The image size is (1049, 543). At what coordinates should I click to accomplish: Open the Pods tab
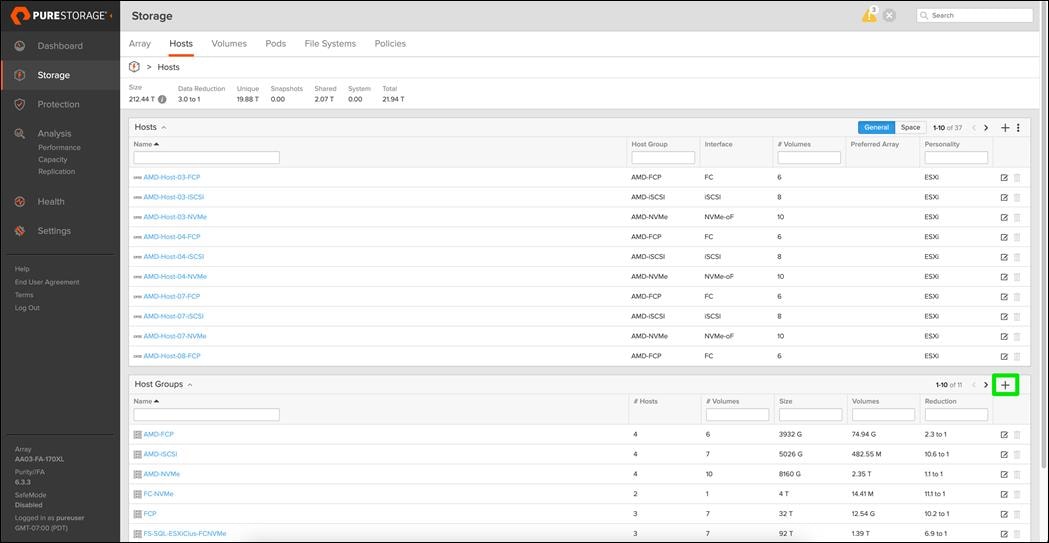276,43
